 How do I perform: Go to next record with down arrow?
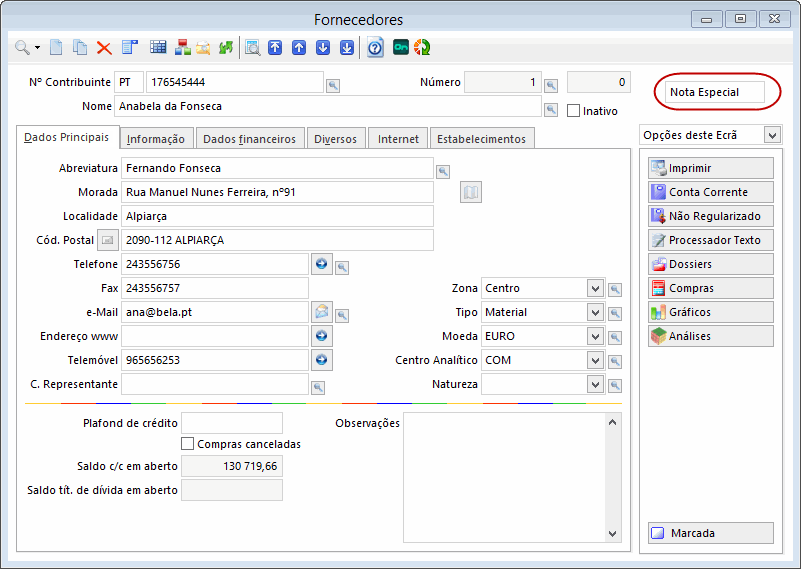point(323,48)
